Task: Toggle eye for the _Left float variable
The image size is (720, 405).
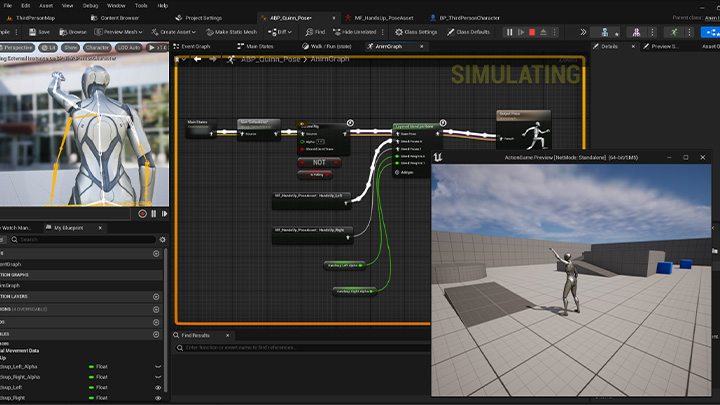Action: tap(158, 388)
